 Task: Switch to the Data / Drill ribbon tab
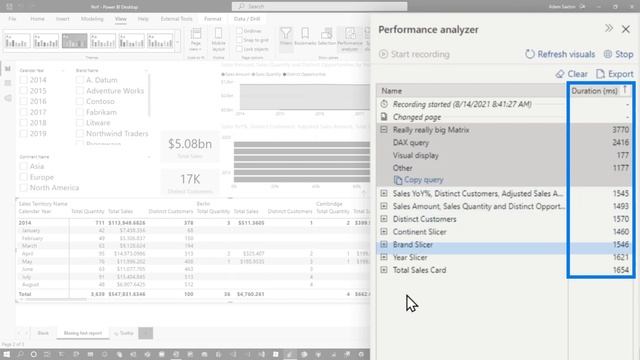point(247,19)
